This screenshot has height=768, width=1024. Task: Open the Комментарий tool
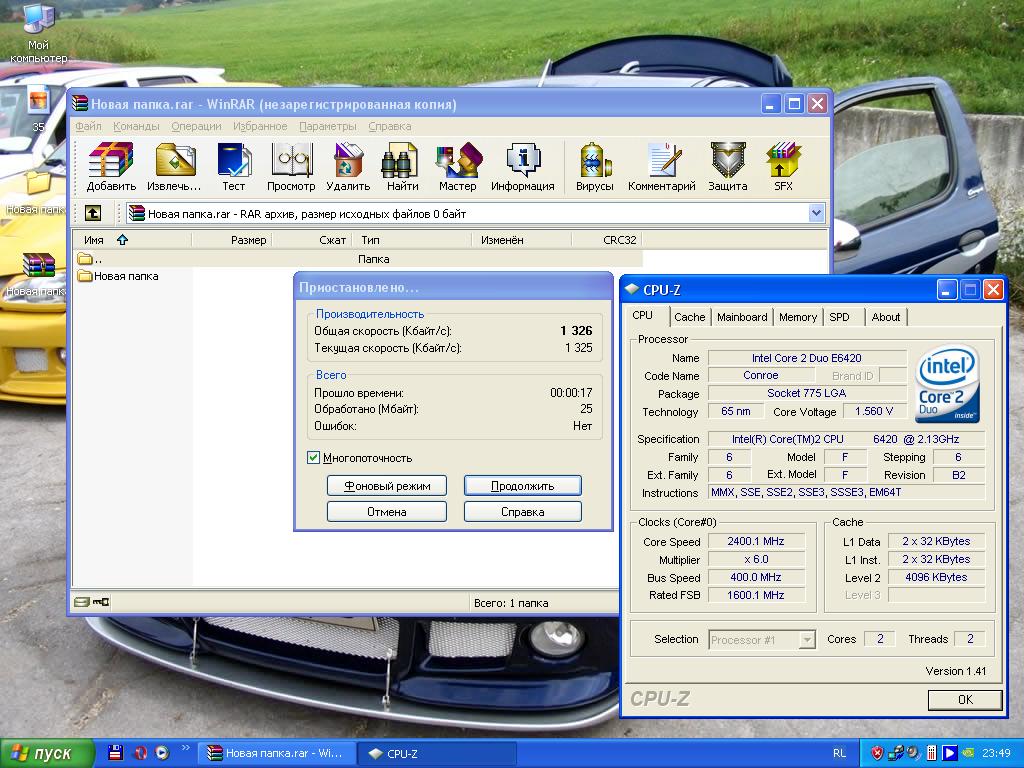(x=662, y=167)
